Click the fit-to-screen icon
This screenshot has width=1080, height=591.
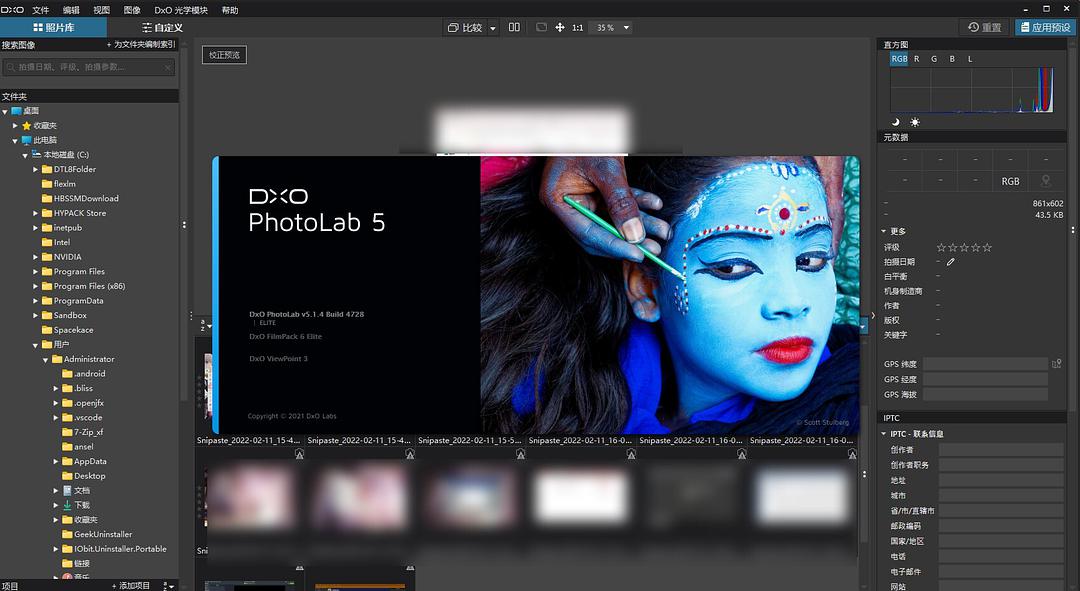click(541, 27)
